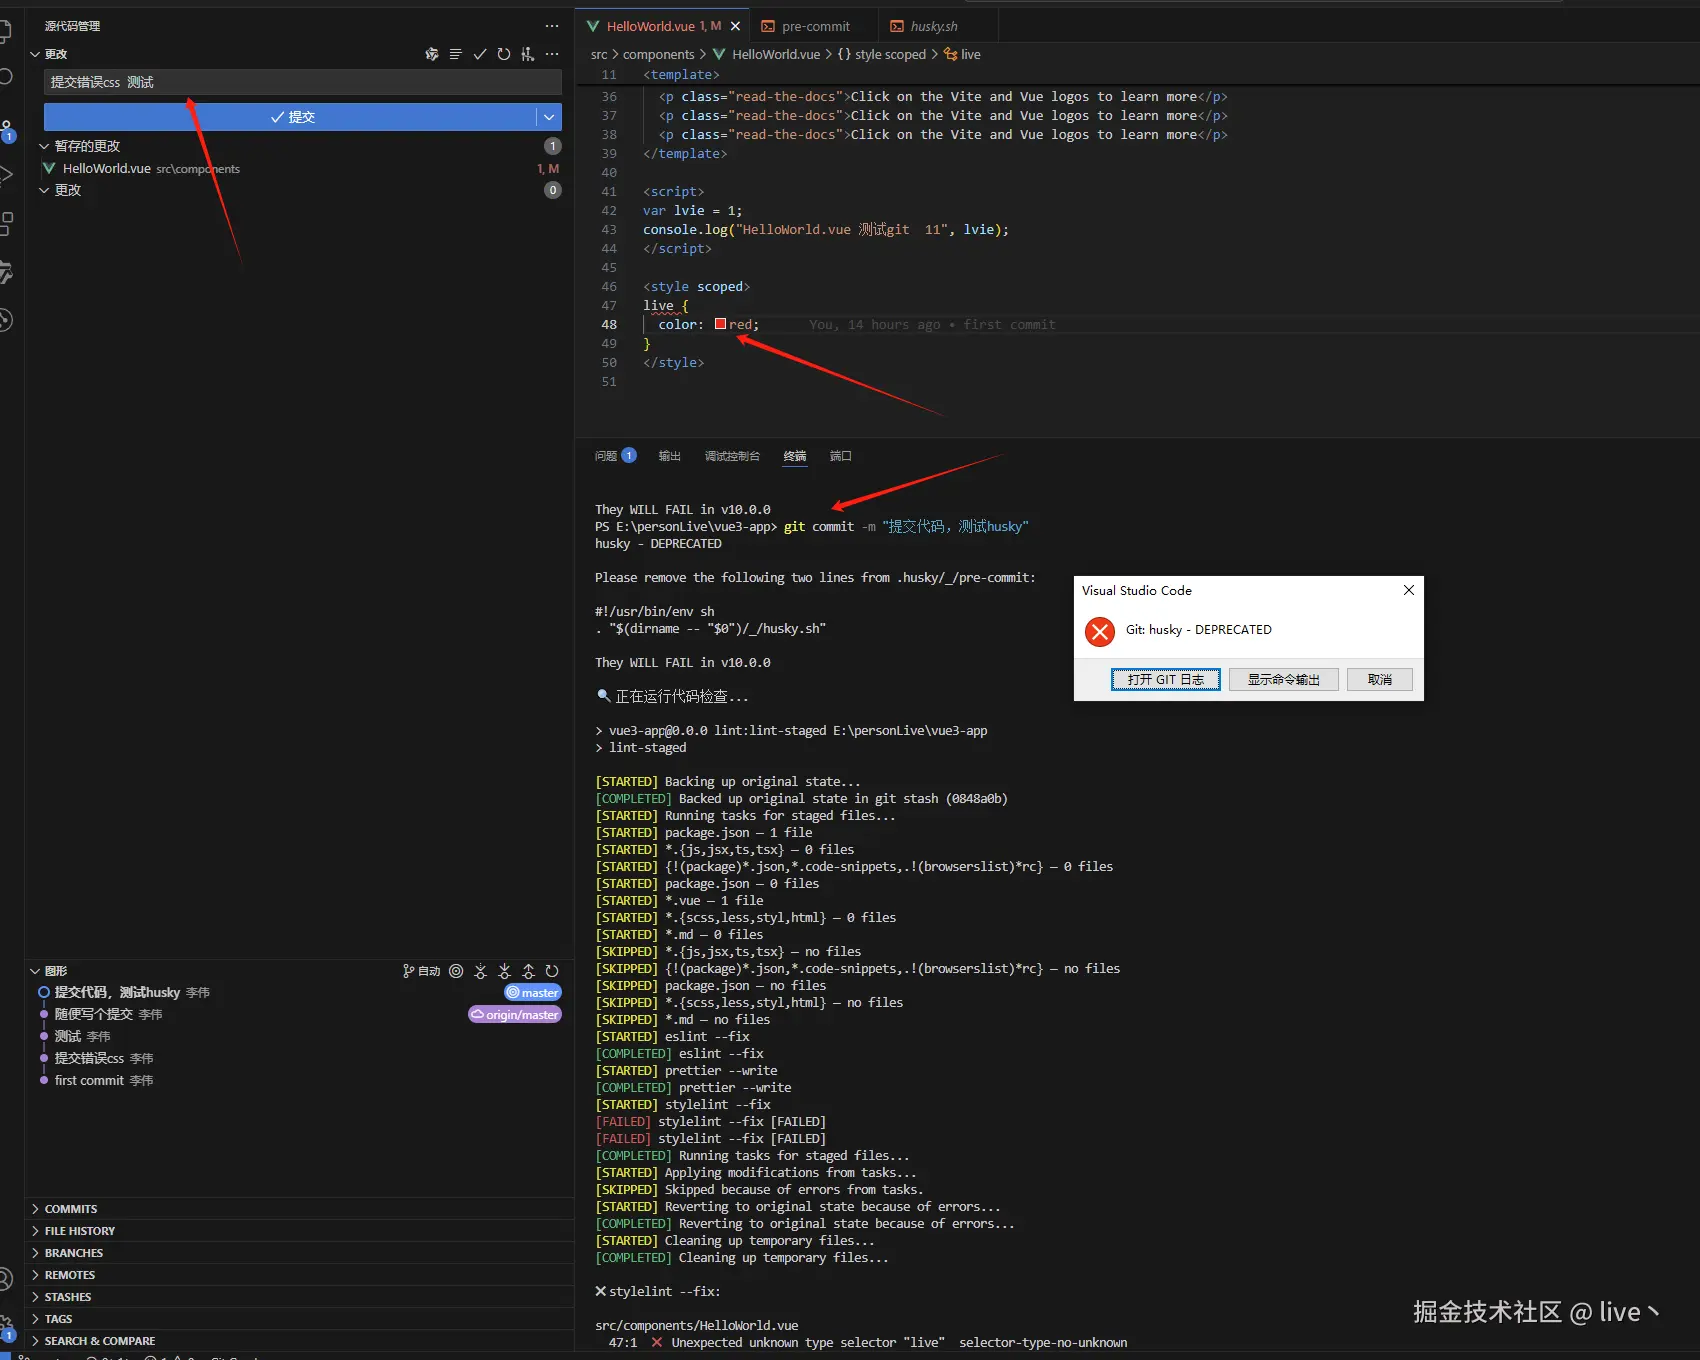This screenshot has height=1360, width=1700.
Task: Generate commit message with AI sparkle icon
Action: [432, 54]
